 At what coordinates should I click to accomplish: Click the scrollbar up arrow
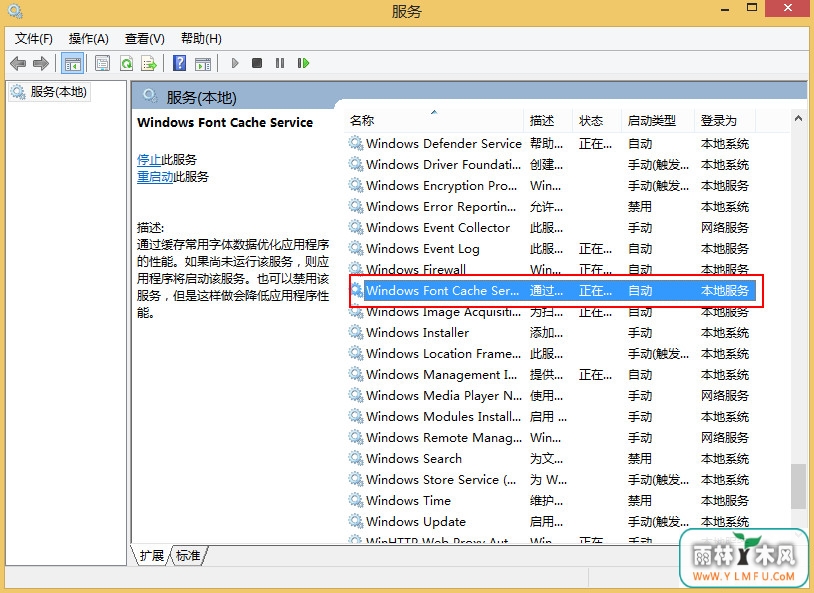click(x=798, y=118)
